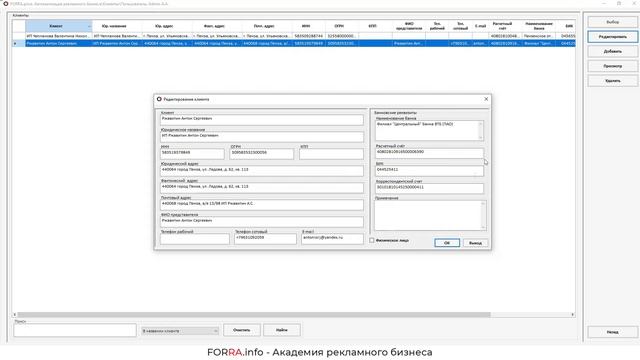Click the Выход button in the dialog
Image resolution: width=640 pixels, height=360 pixels.
tap(475, 243)
